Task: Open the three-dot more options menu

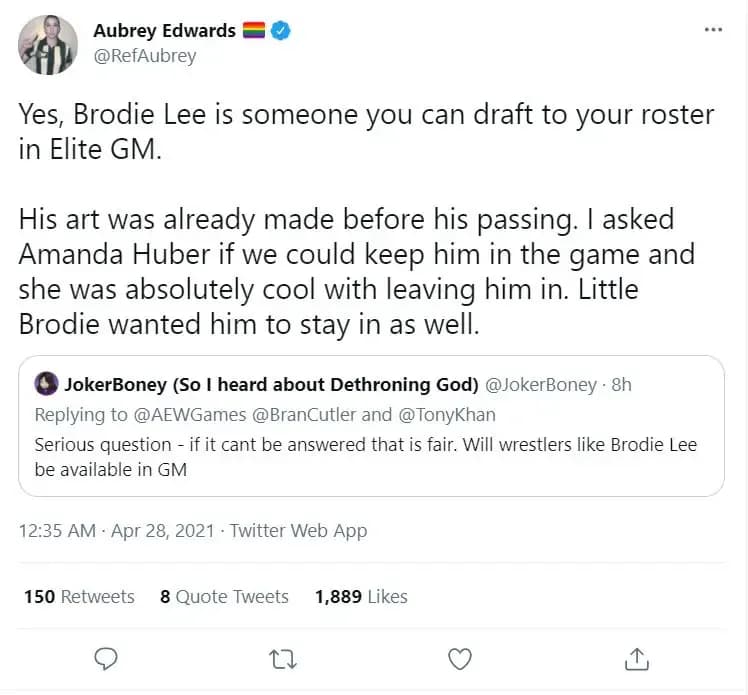Action: click(713, 30)
